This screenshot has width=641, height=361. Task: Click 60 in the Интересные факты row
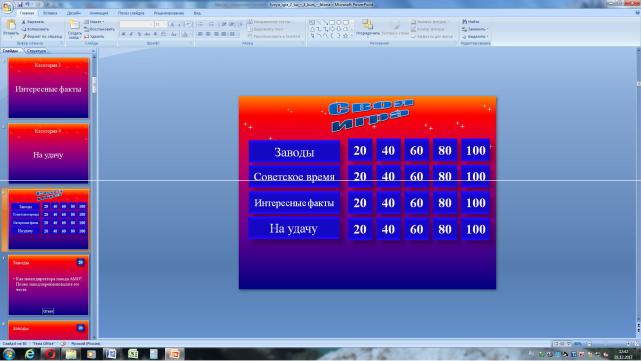coord(417,203)
